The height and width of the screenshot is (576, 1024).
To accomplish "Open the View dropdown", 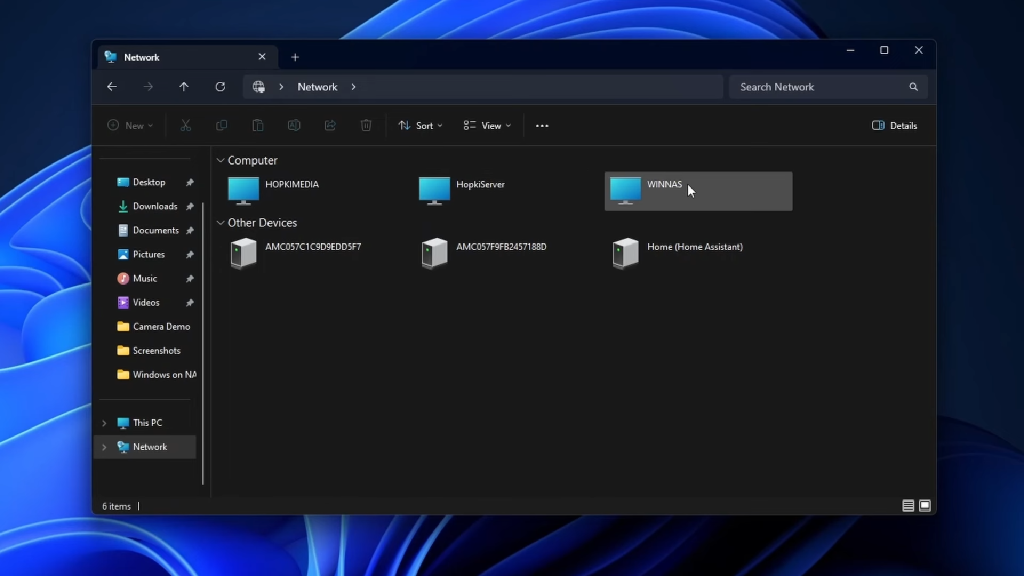I will (x=488, y=125).
